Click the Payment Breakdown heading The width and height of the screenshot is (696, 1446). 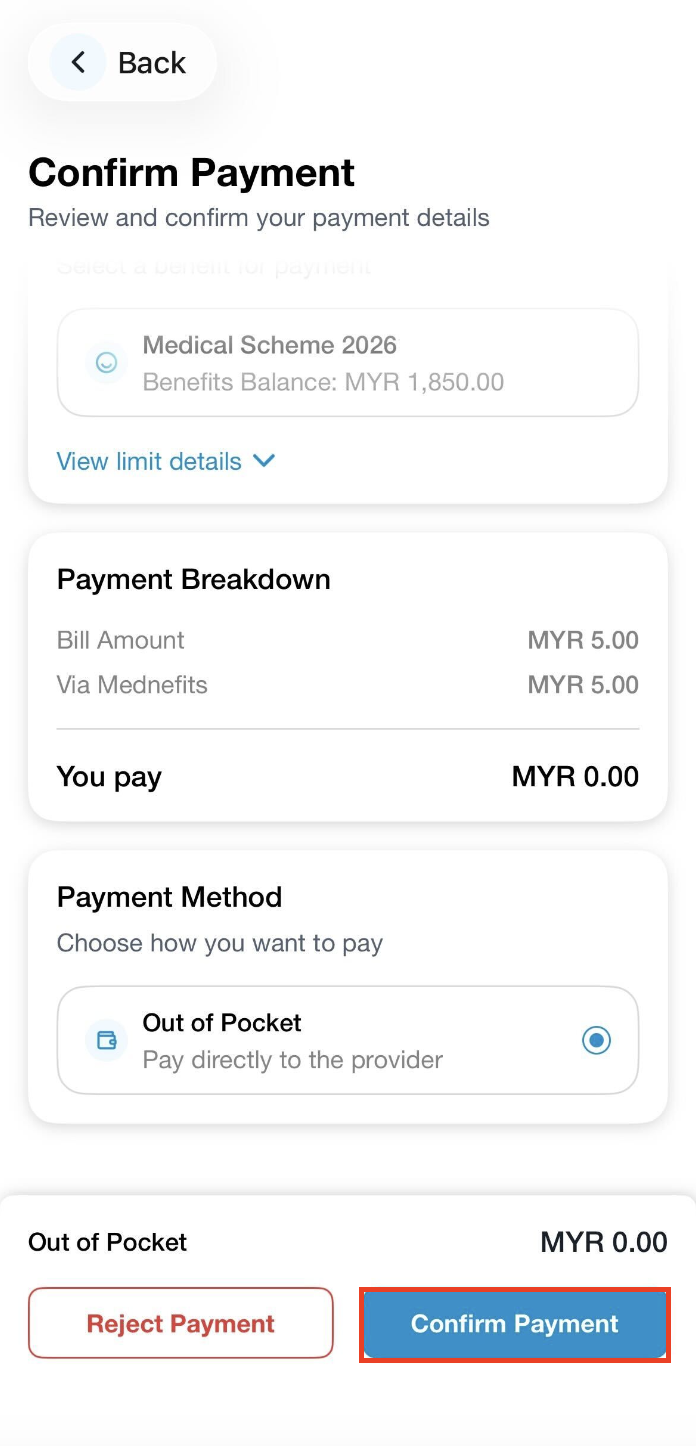pos(193,579)
